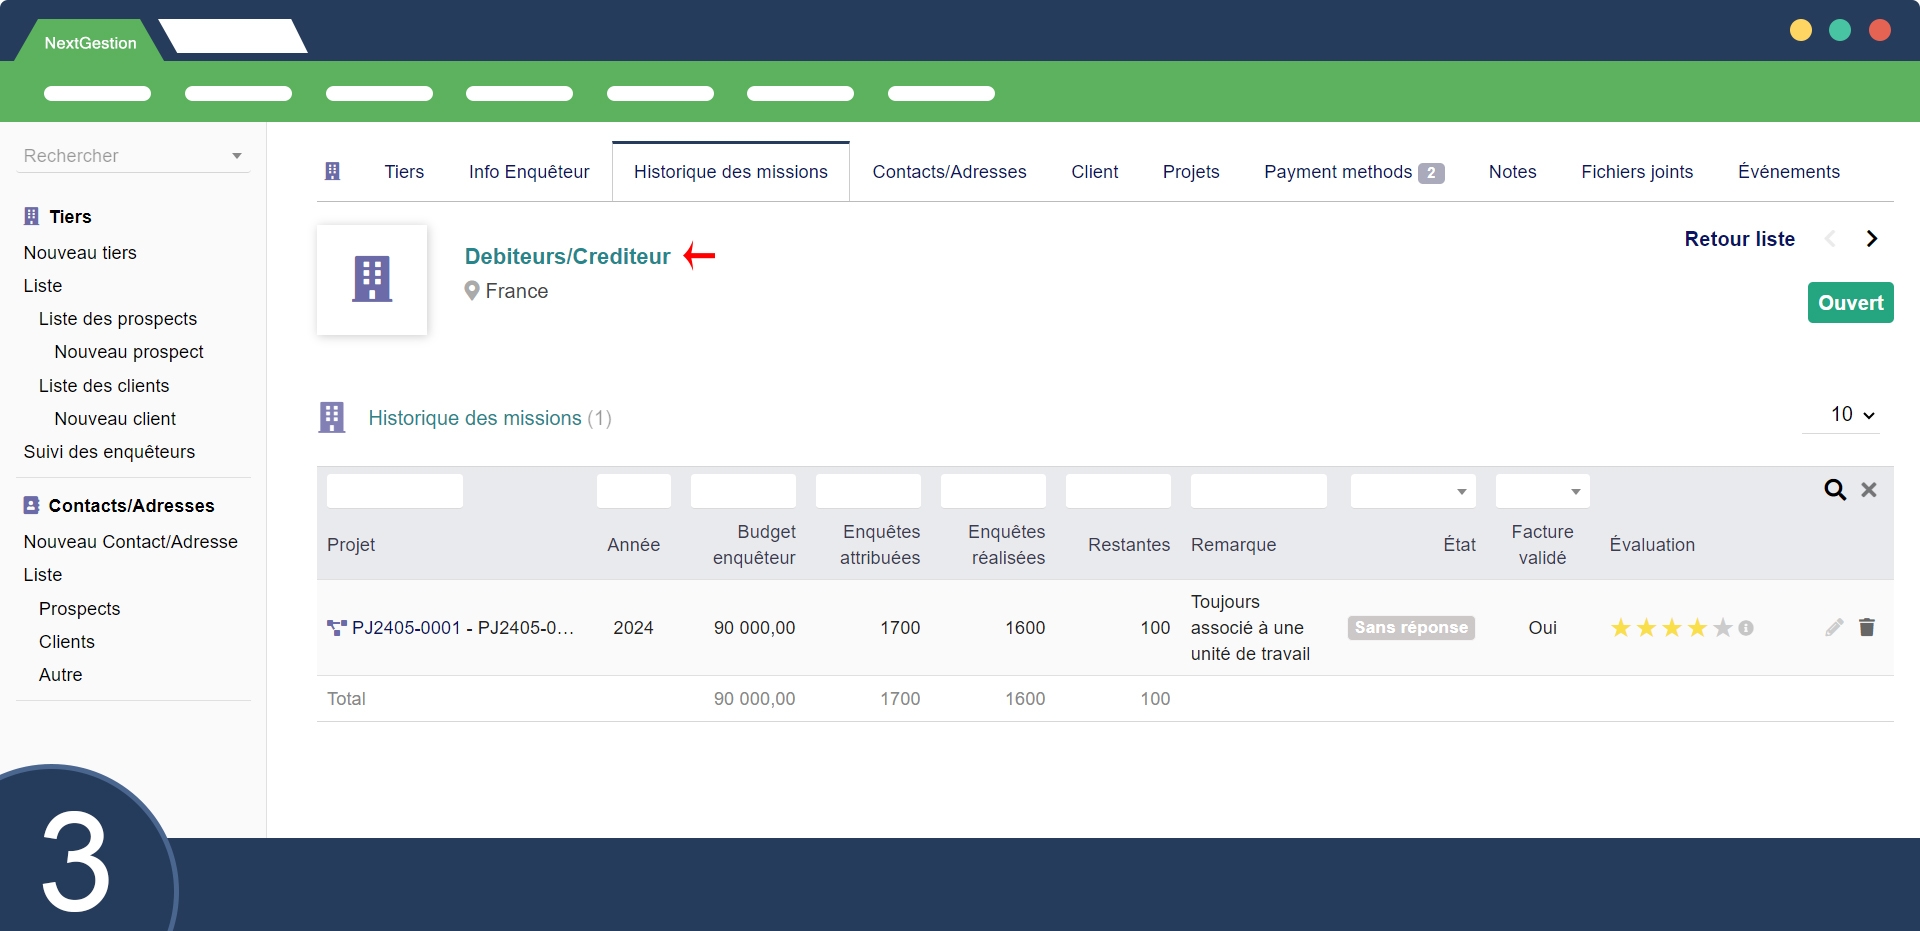Viewport: 1920px width, 931px height.
Task: Open the Facture validé filter dropdown
Action: (1541, 491)
